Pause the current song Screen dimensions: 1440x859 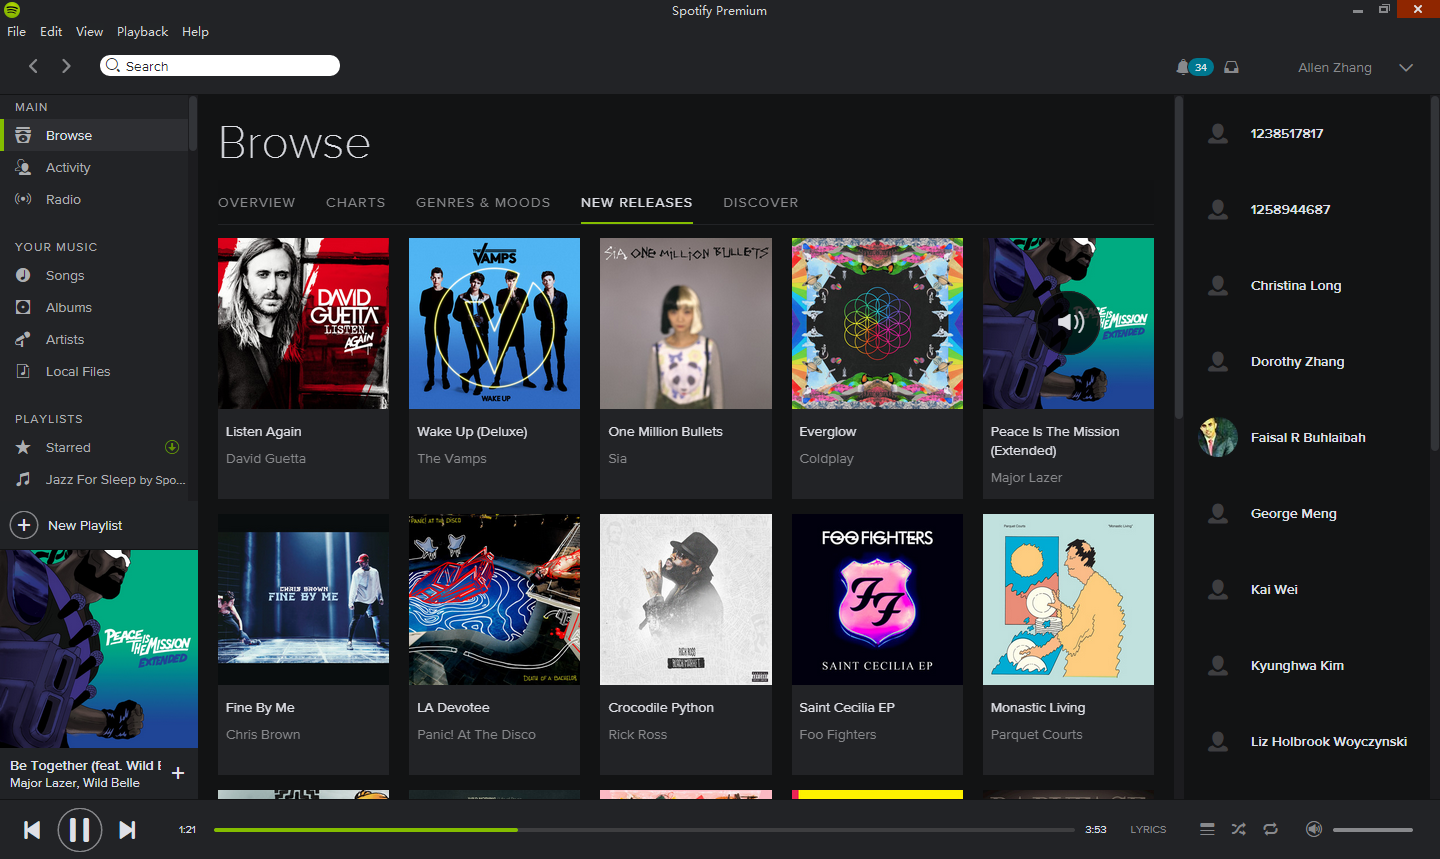(x=80, y=830)
